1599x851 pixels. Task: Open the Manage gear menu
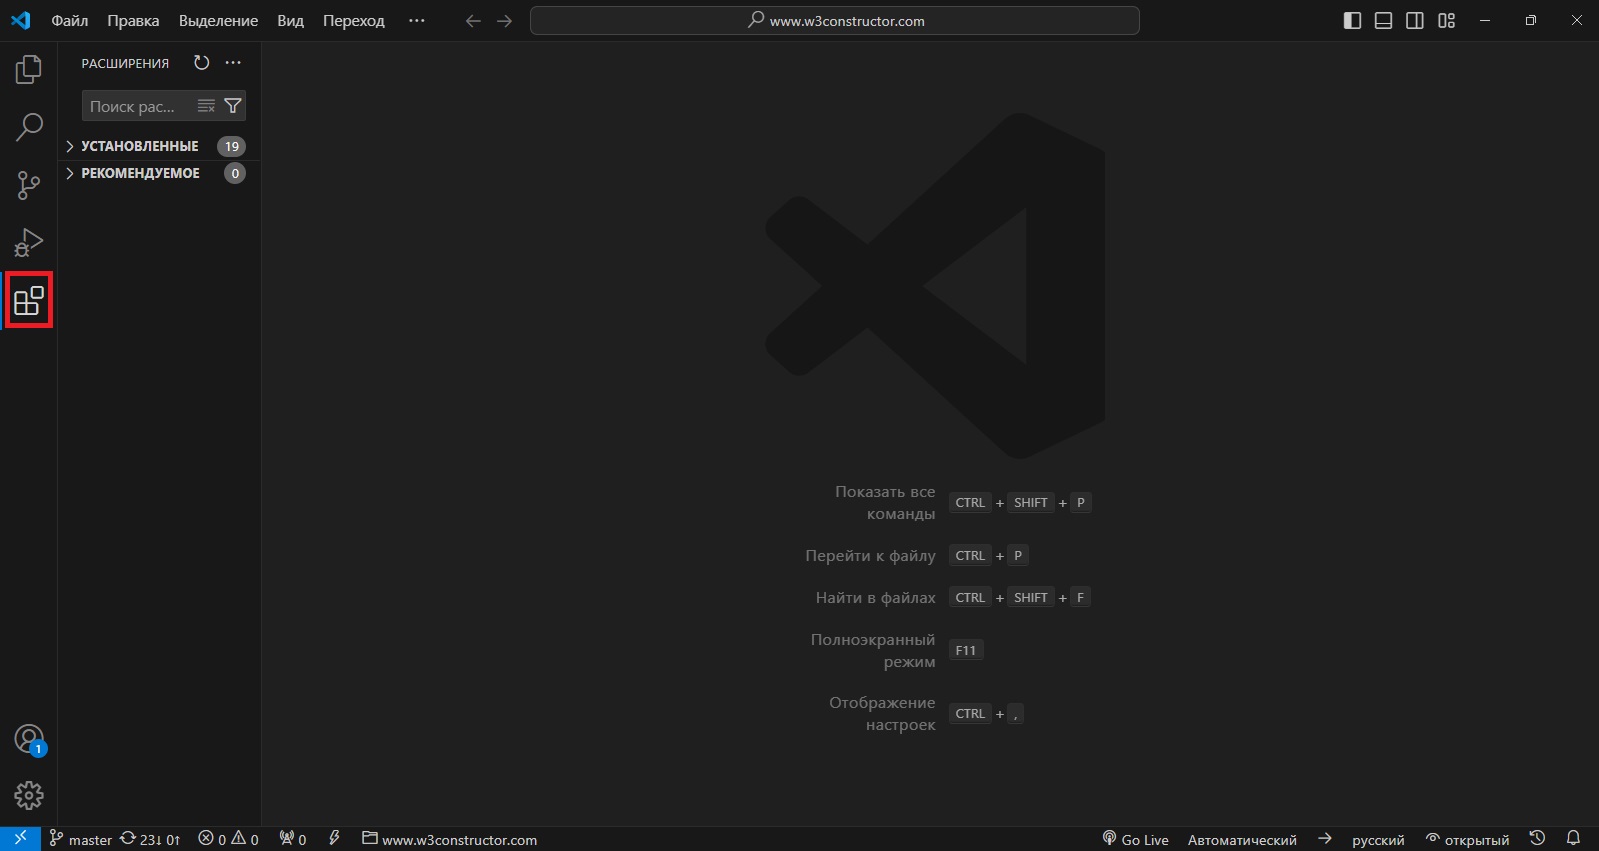pos(29,796)
